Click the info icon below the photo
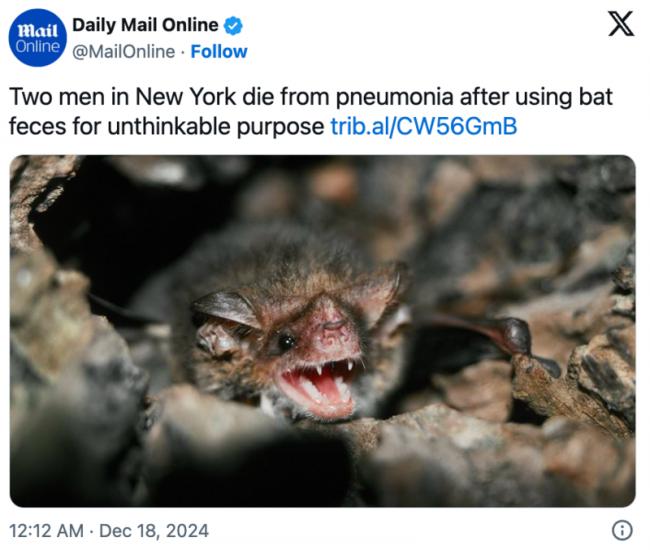650x550 pixels. tap(621, 530)
